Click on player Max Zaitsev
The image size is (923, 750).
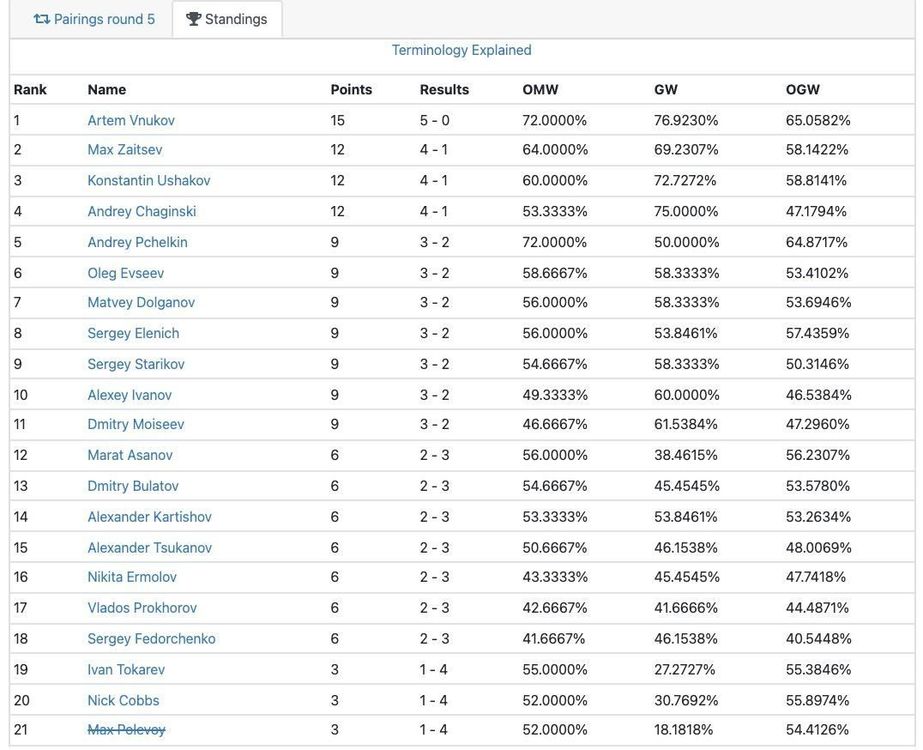(125, 150)
